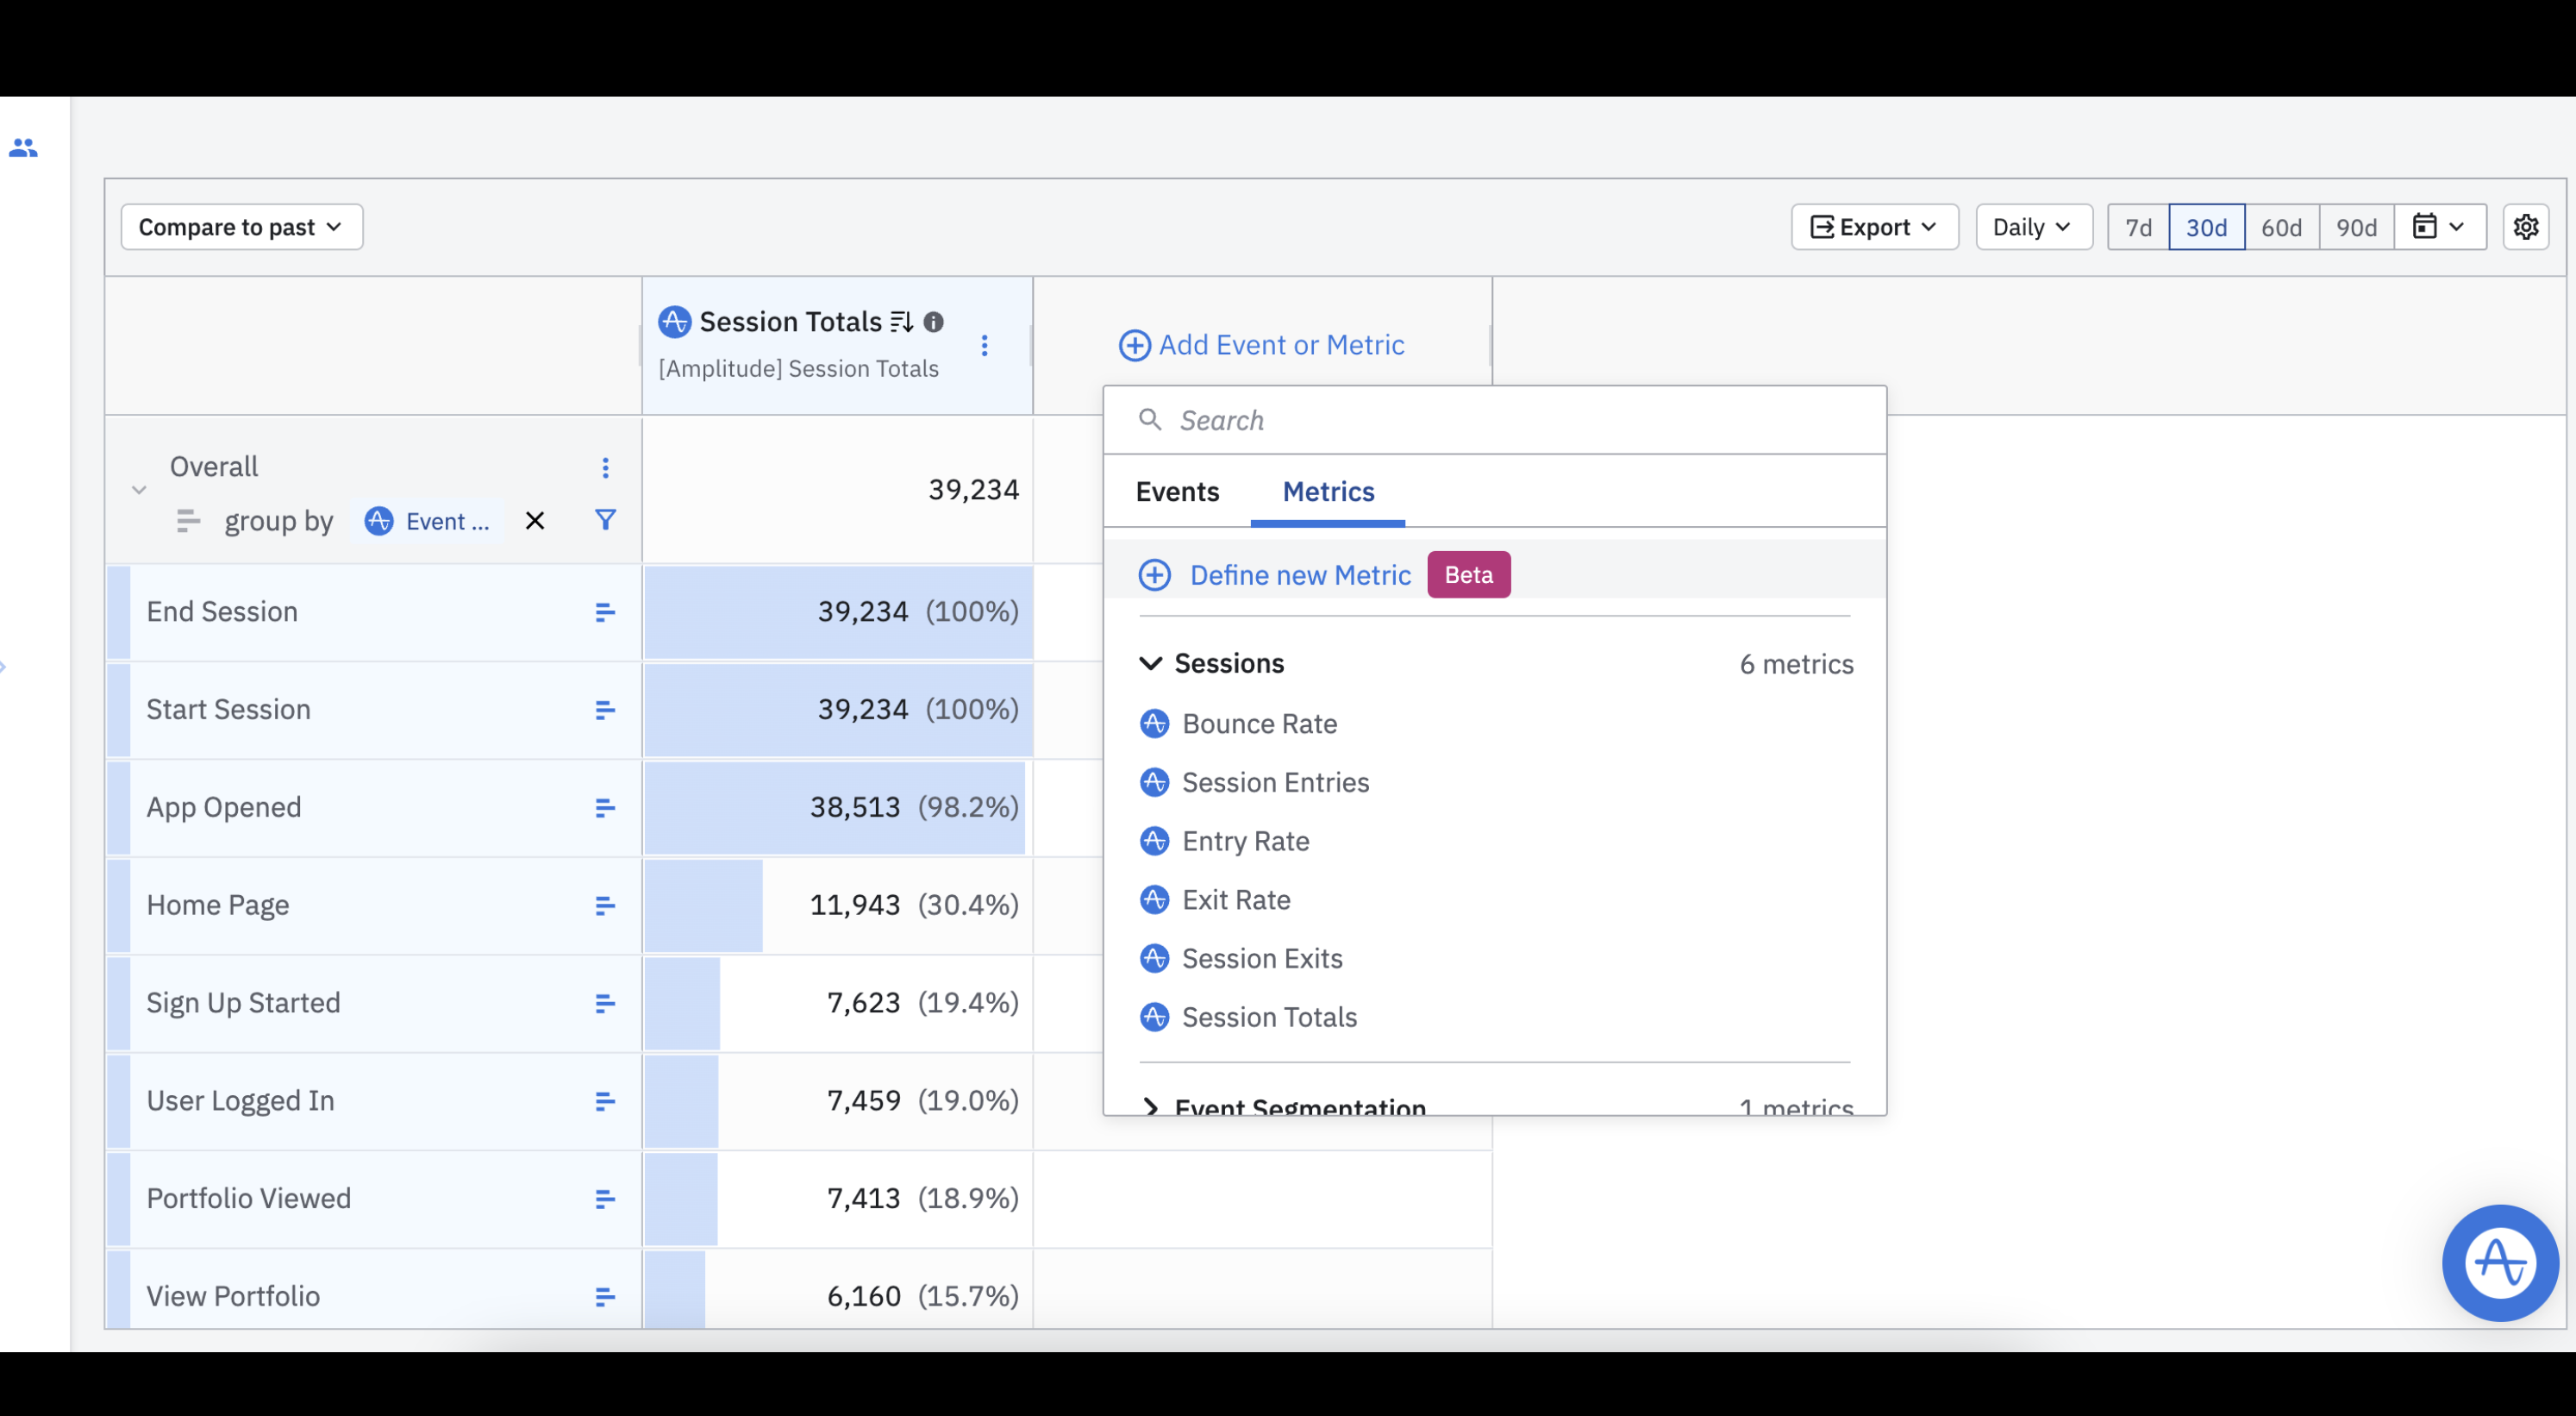Click the Session Totals info icon
Screen dimensions: 2576x1416
point(933,322)
